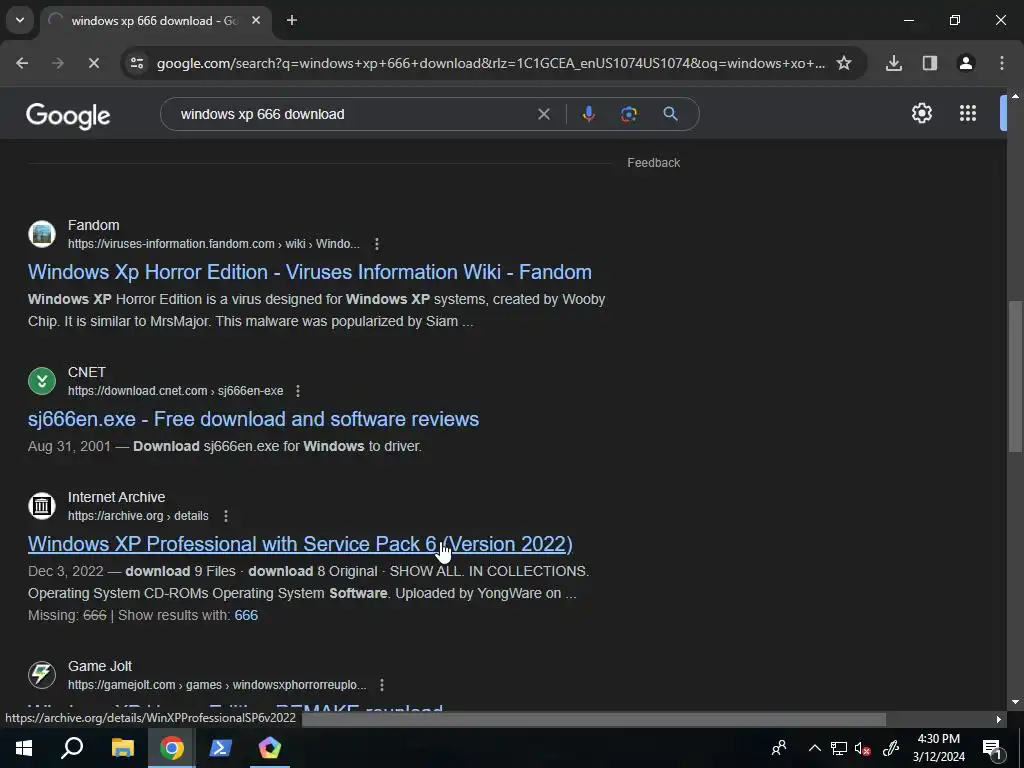Open File Explorer from taskbar

tap(123, 748)
